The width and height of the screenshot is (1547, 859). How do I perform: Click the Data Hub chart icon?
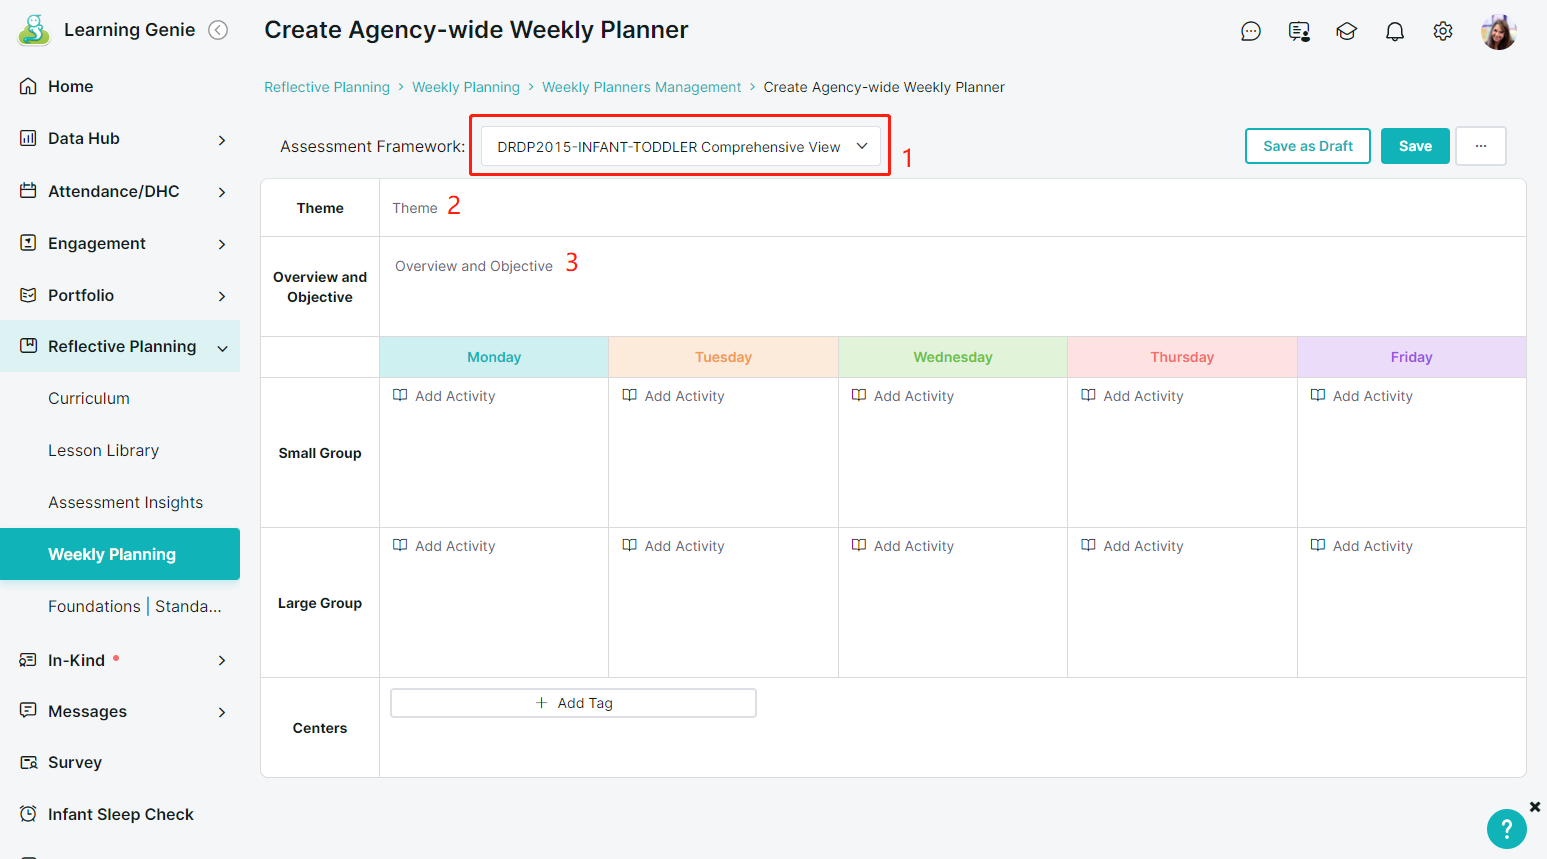pos(28,138)
